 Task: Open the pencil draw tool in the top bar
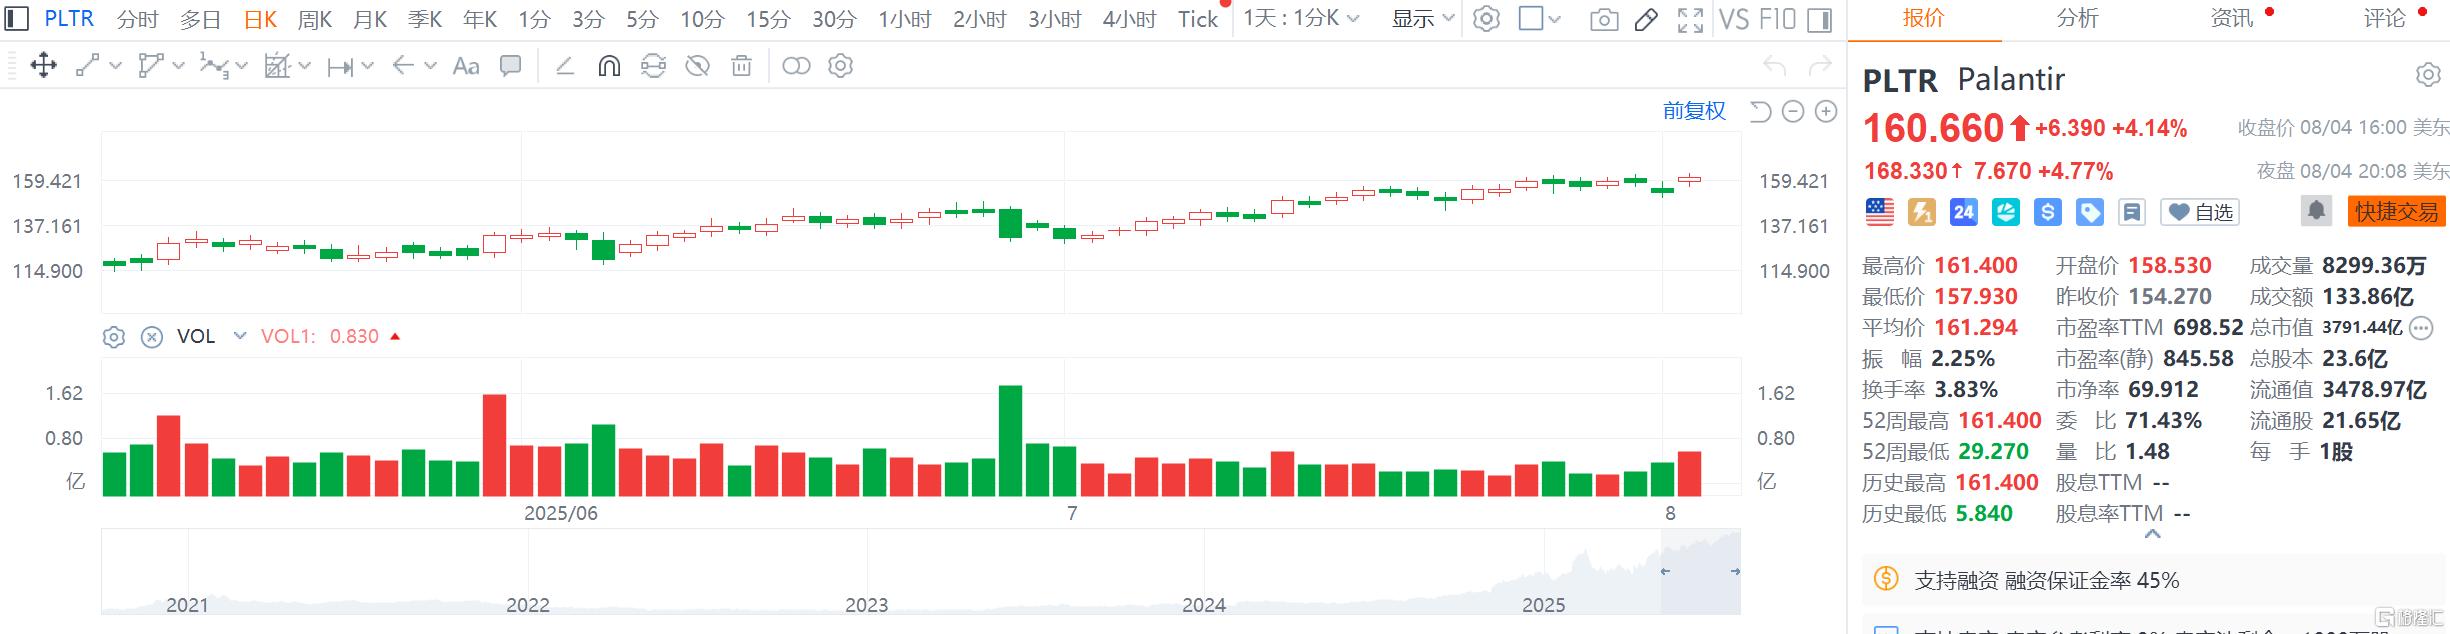tap(1646, 19)
